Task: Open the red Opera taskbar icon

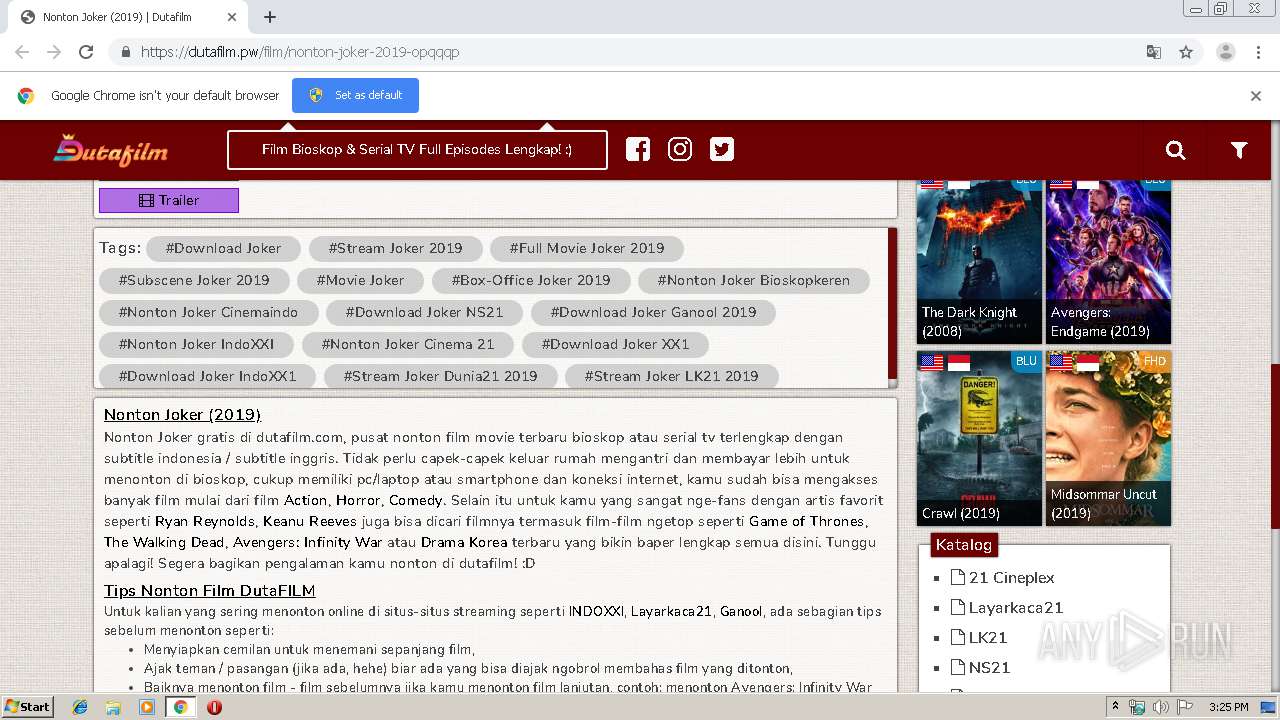Action: coord(214,707)
